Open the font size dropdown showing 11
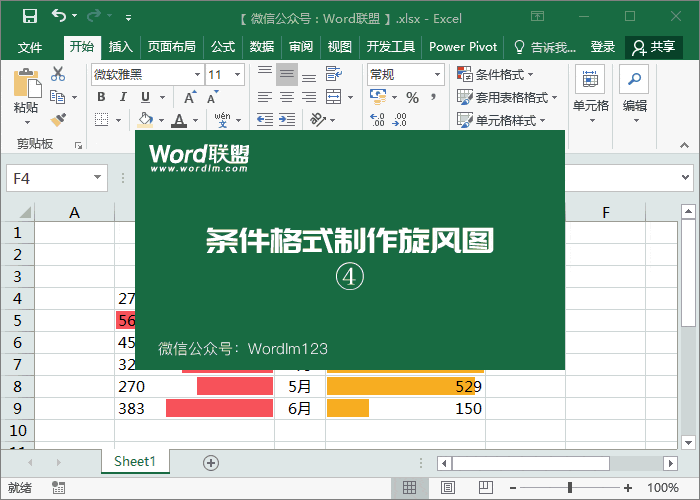Image resolution: width=700 pixels, height=500 pixels. tap(238, 75)
